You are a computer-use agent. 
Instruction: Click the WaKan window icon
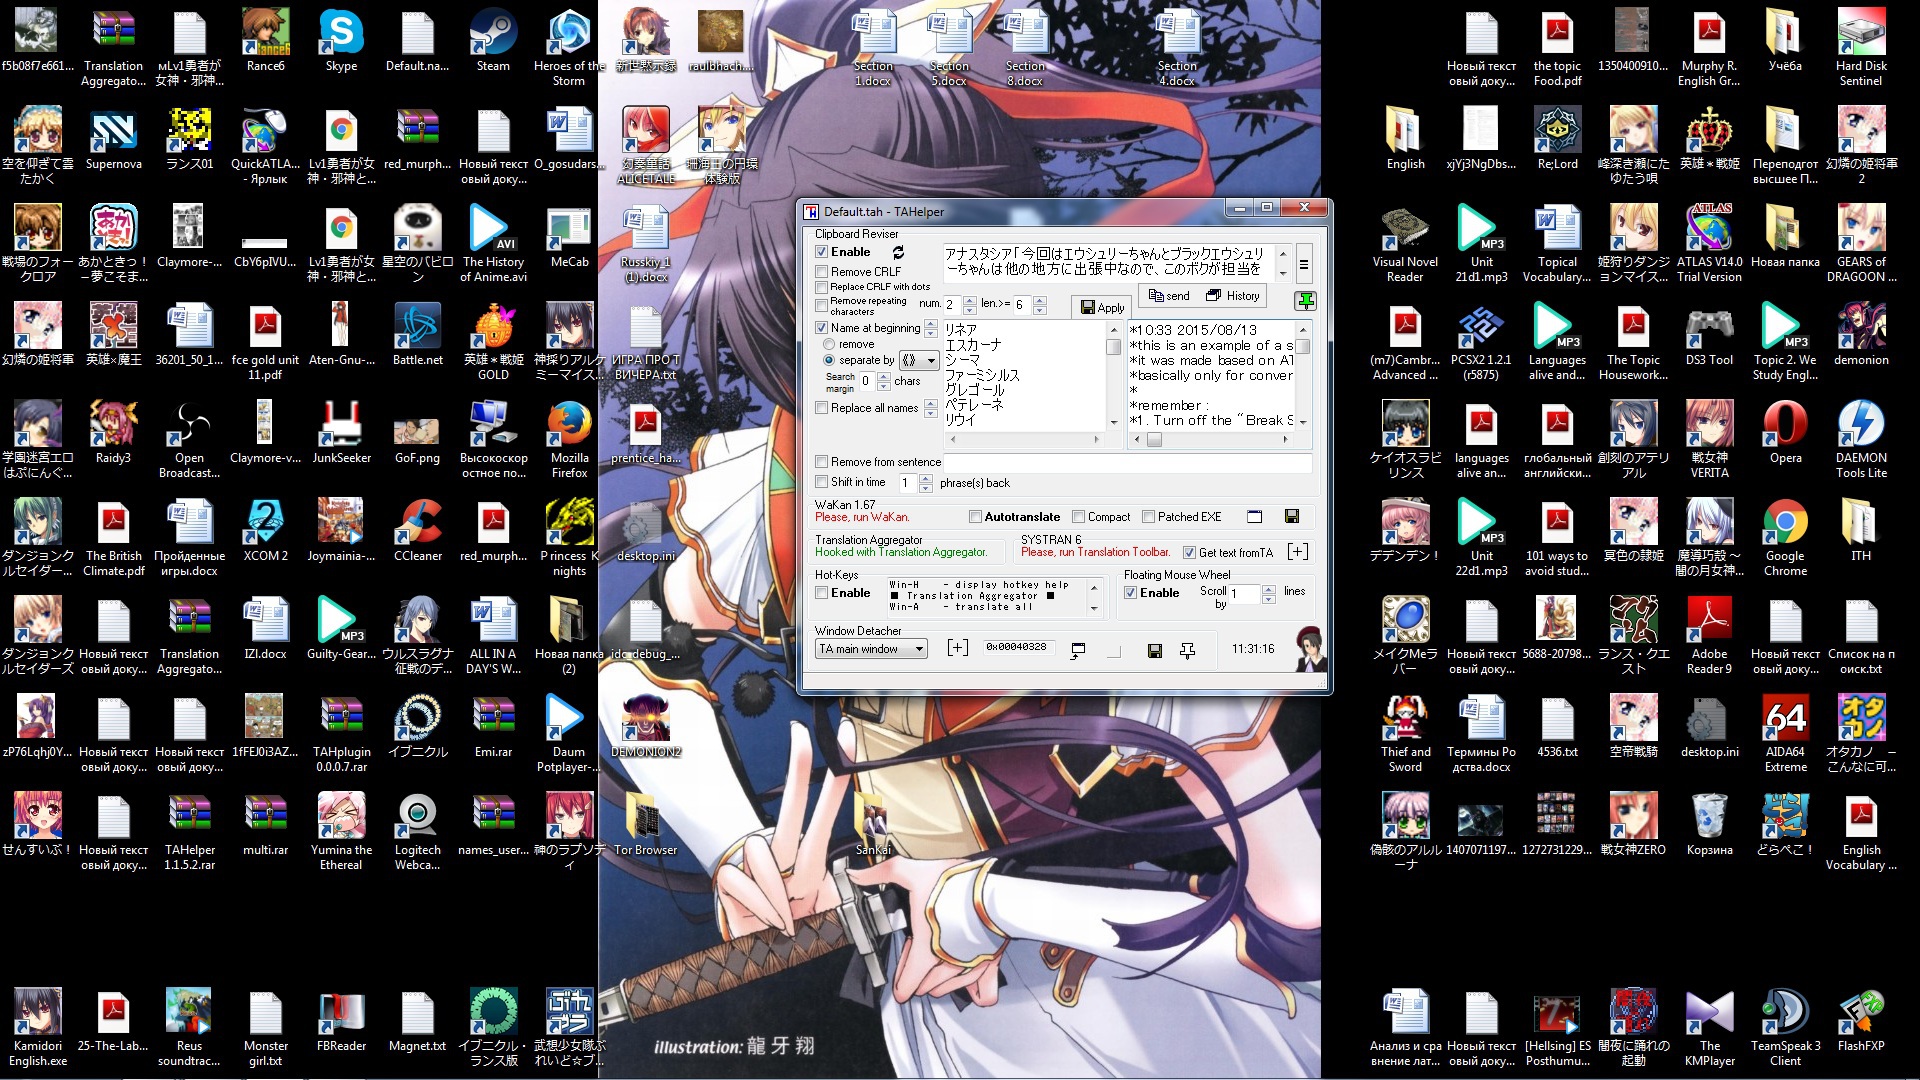[x=1254, y=517]
